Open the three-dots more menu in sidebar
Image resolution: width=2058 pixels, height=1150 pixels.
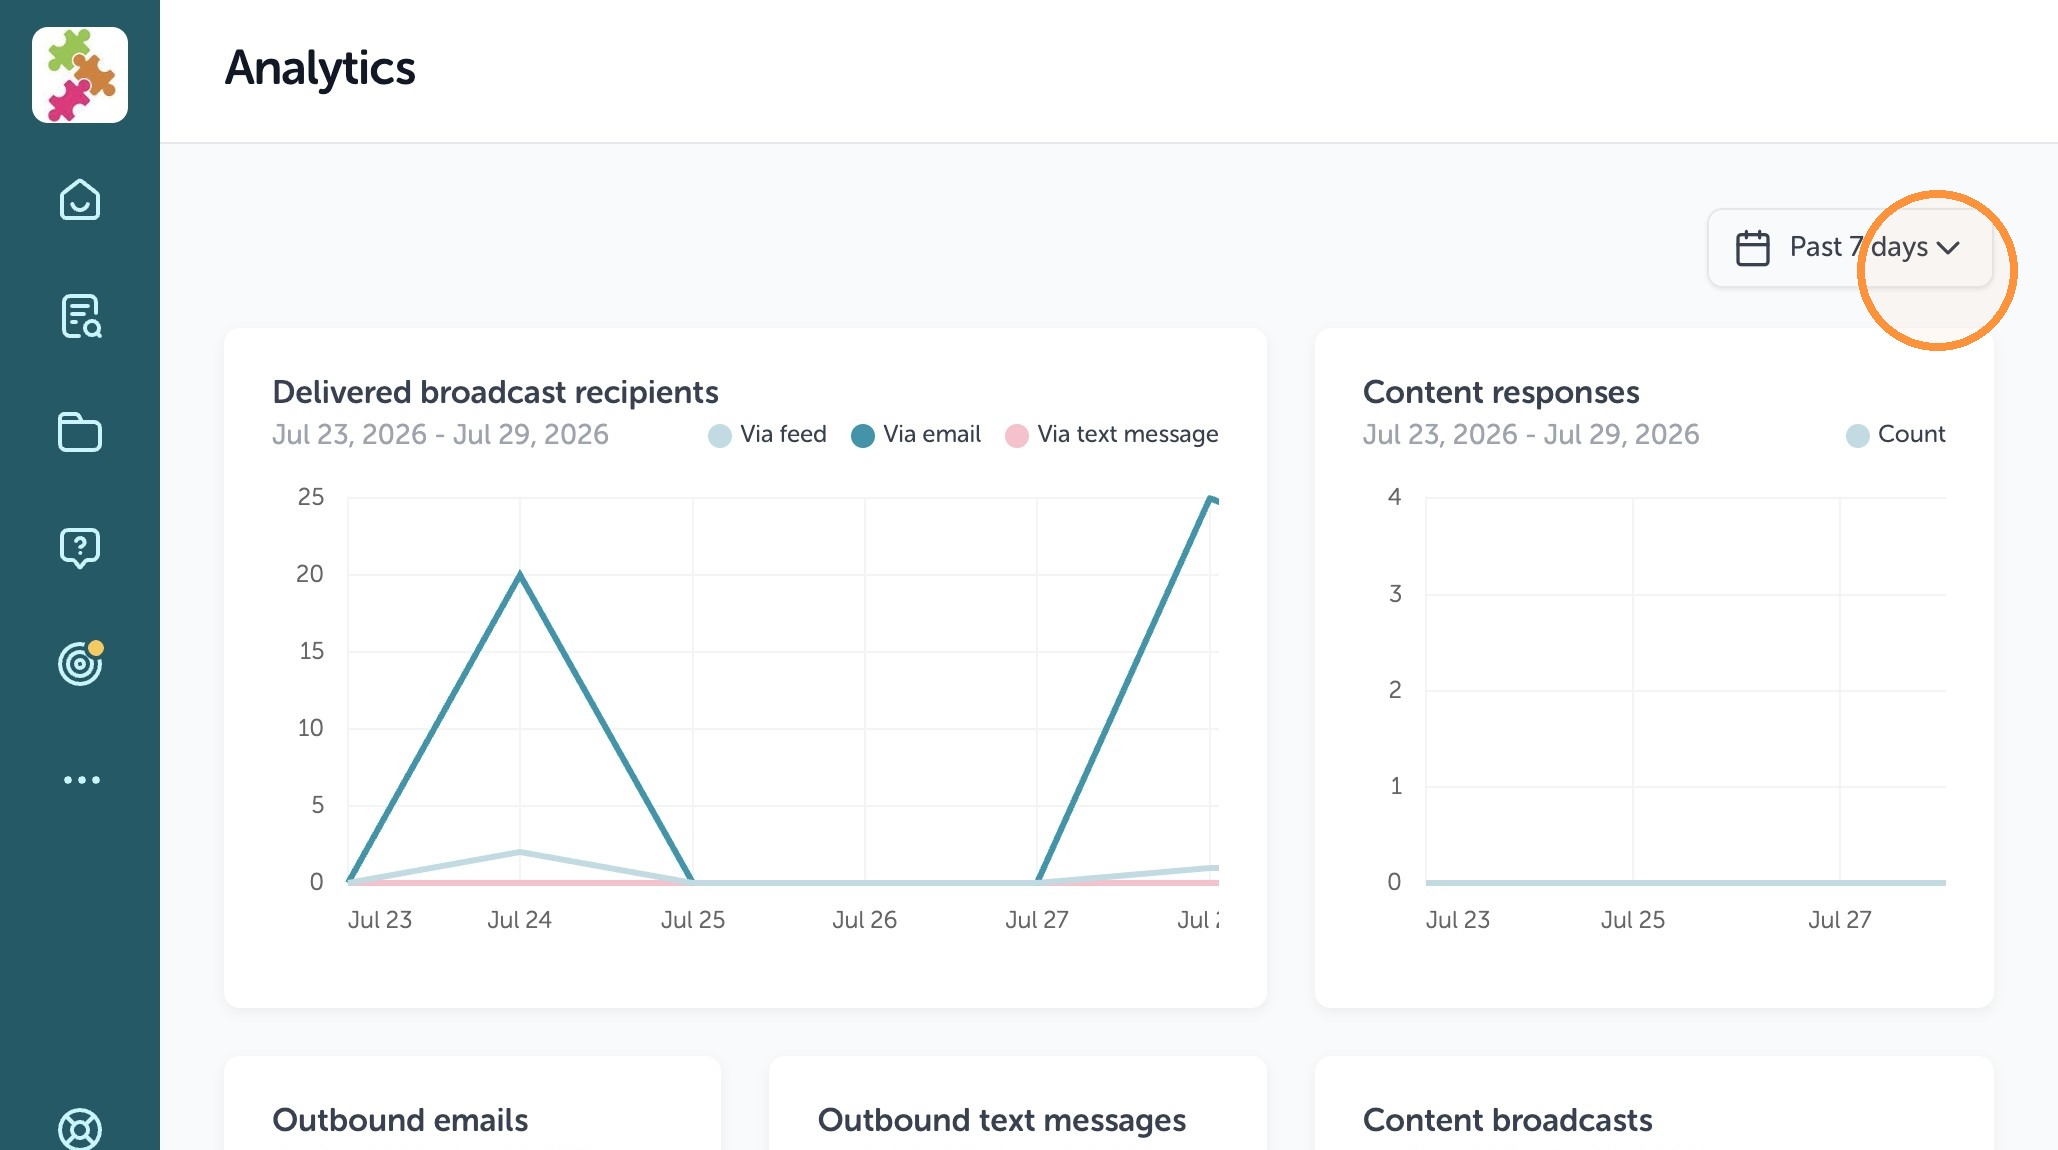click(81, 780)
